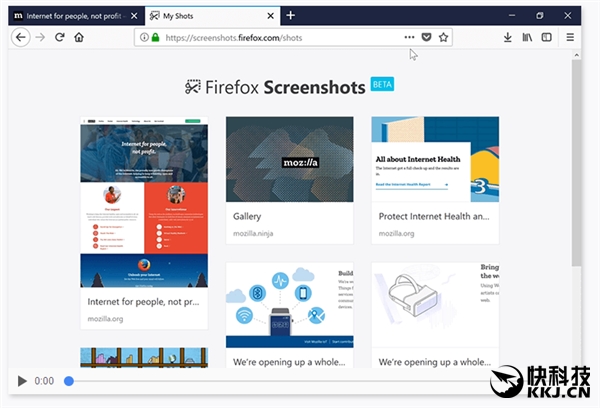Viewport: 600px width, 408px height.
Task: Play the video
Action: click(22, 381)
